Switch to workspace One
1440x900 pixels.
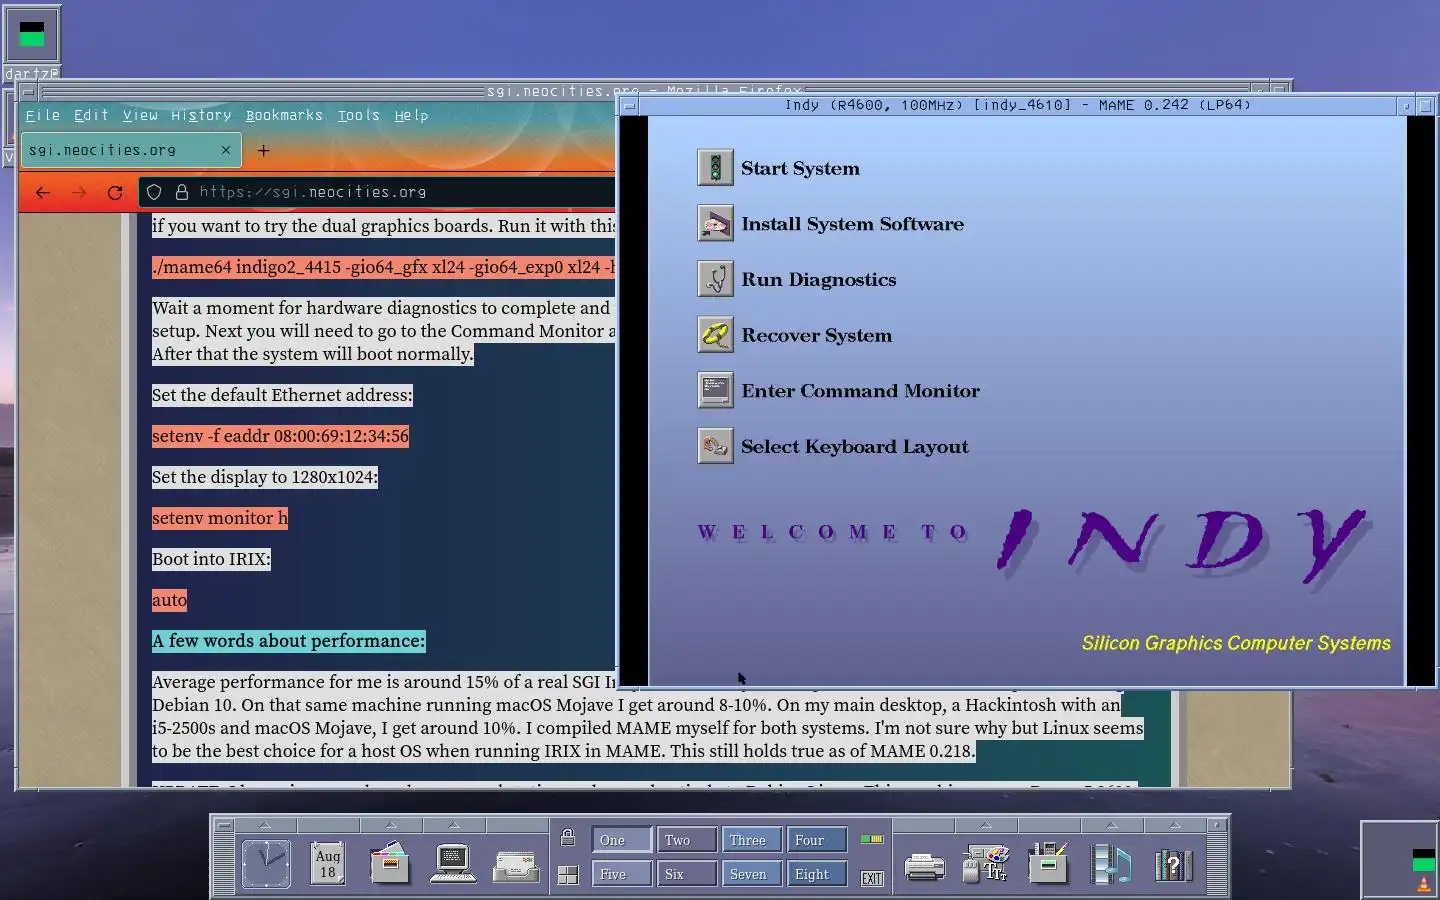pyautogui.click(x=621, y=840)
